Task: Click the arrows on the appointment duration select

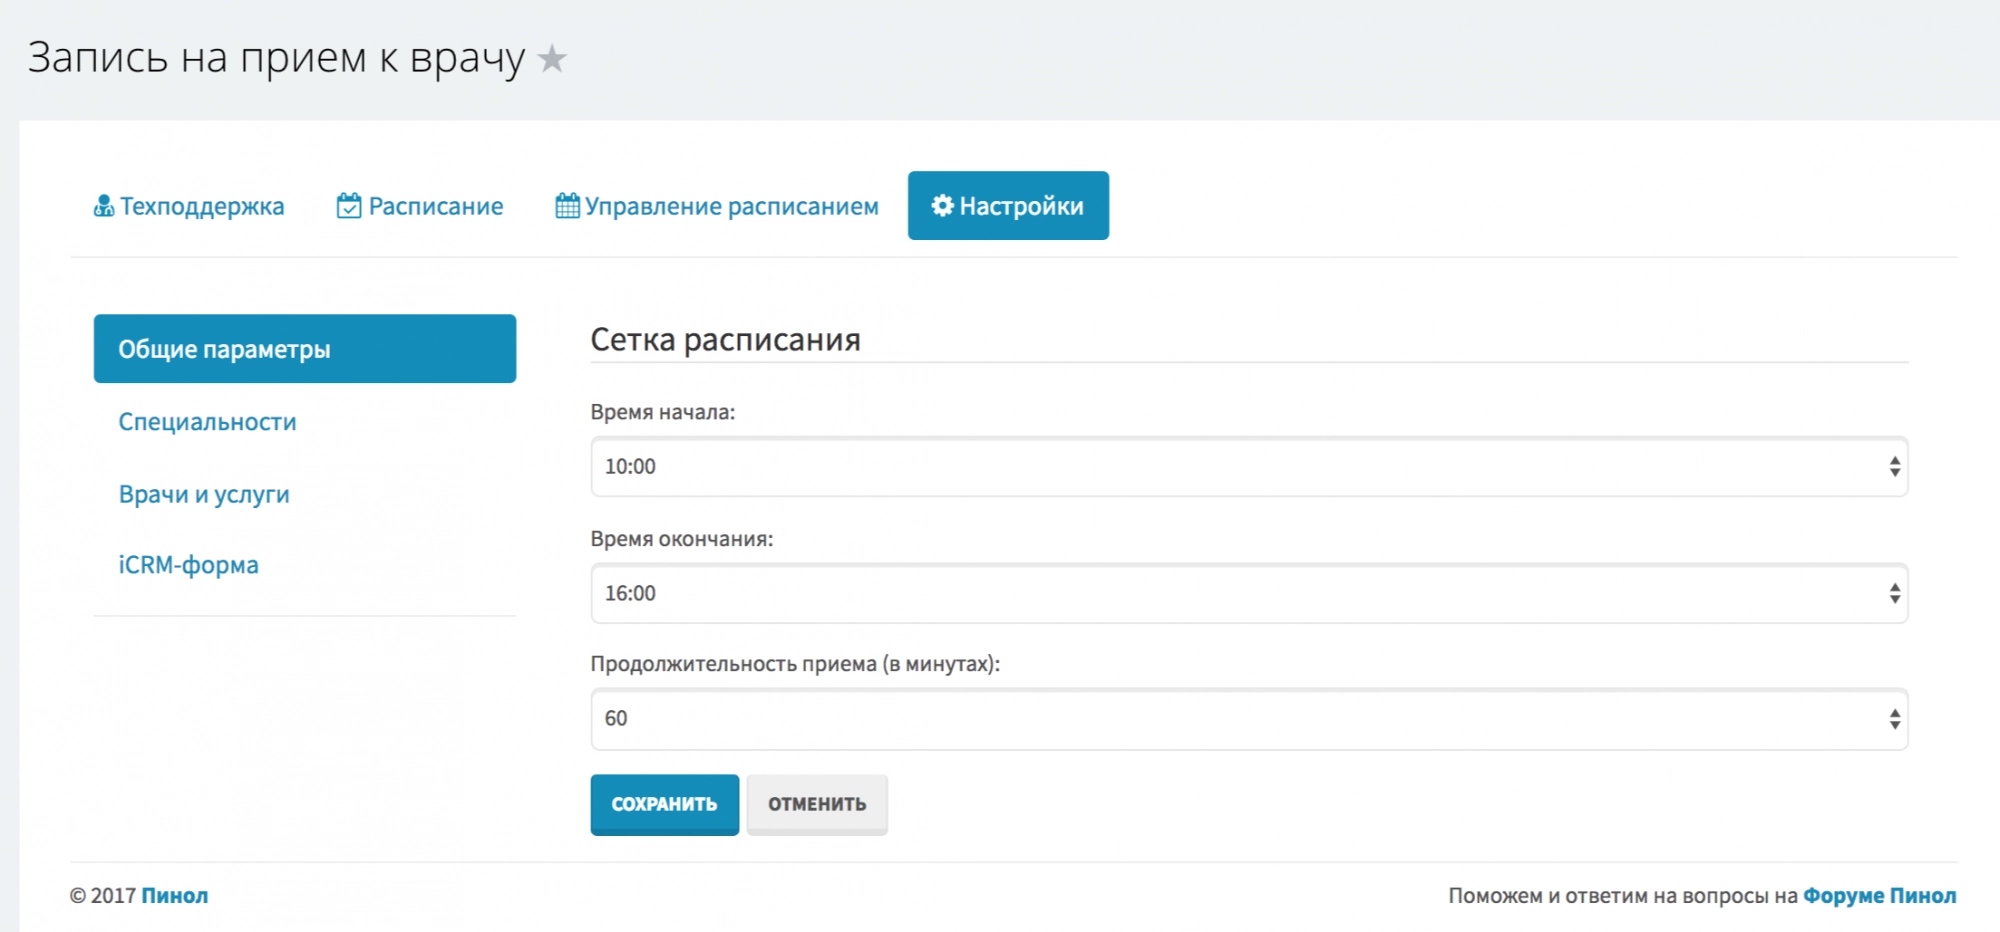Action: coord(1894,719)
